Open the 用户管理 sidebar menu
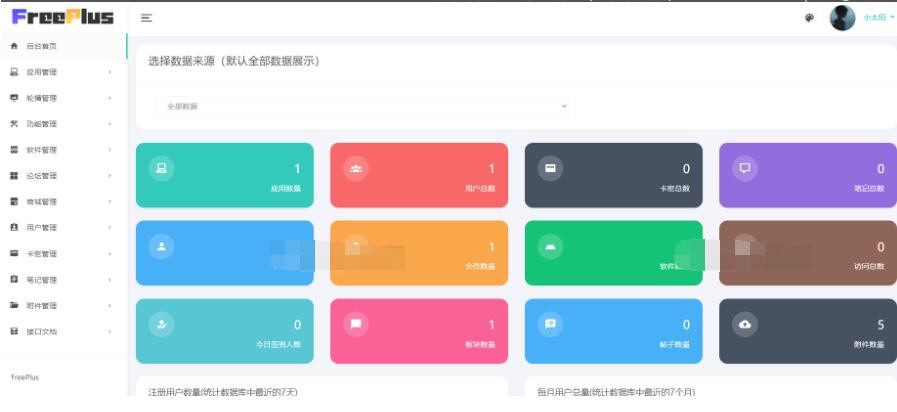897x412 pixels. [63, 228]
